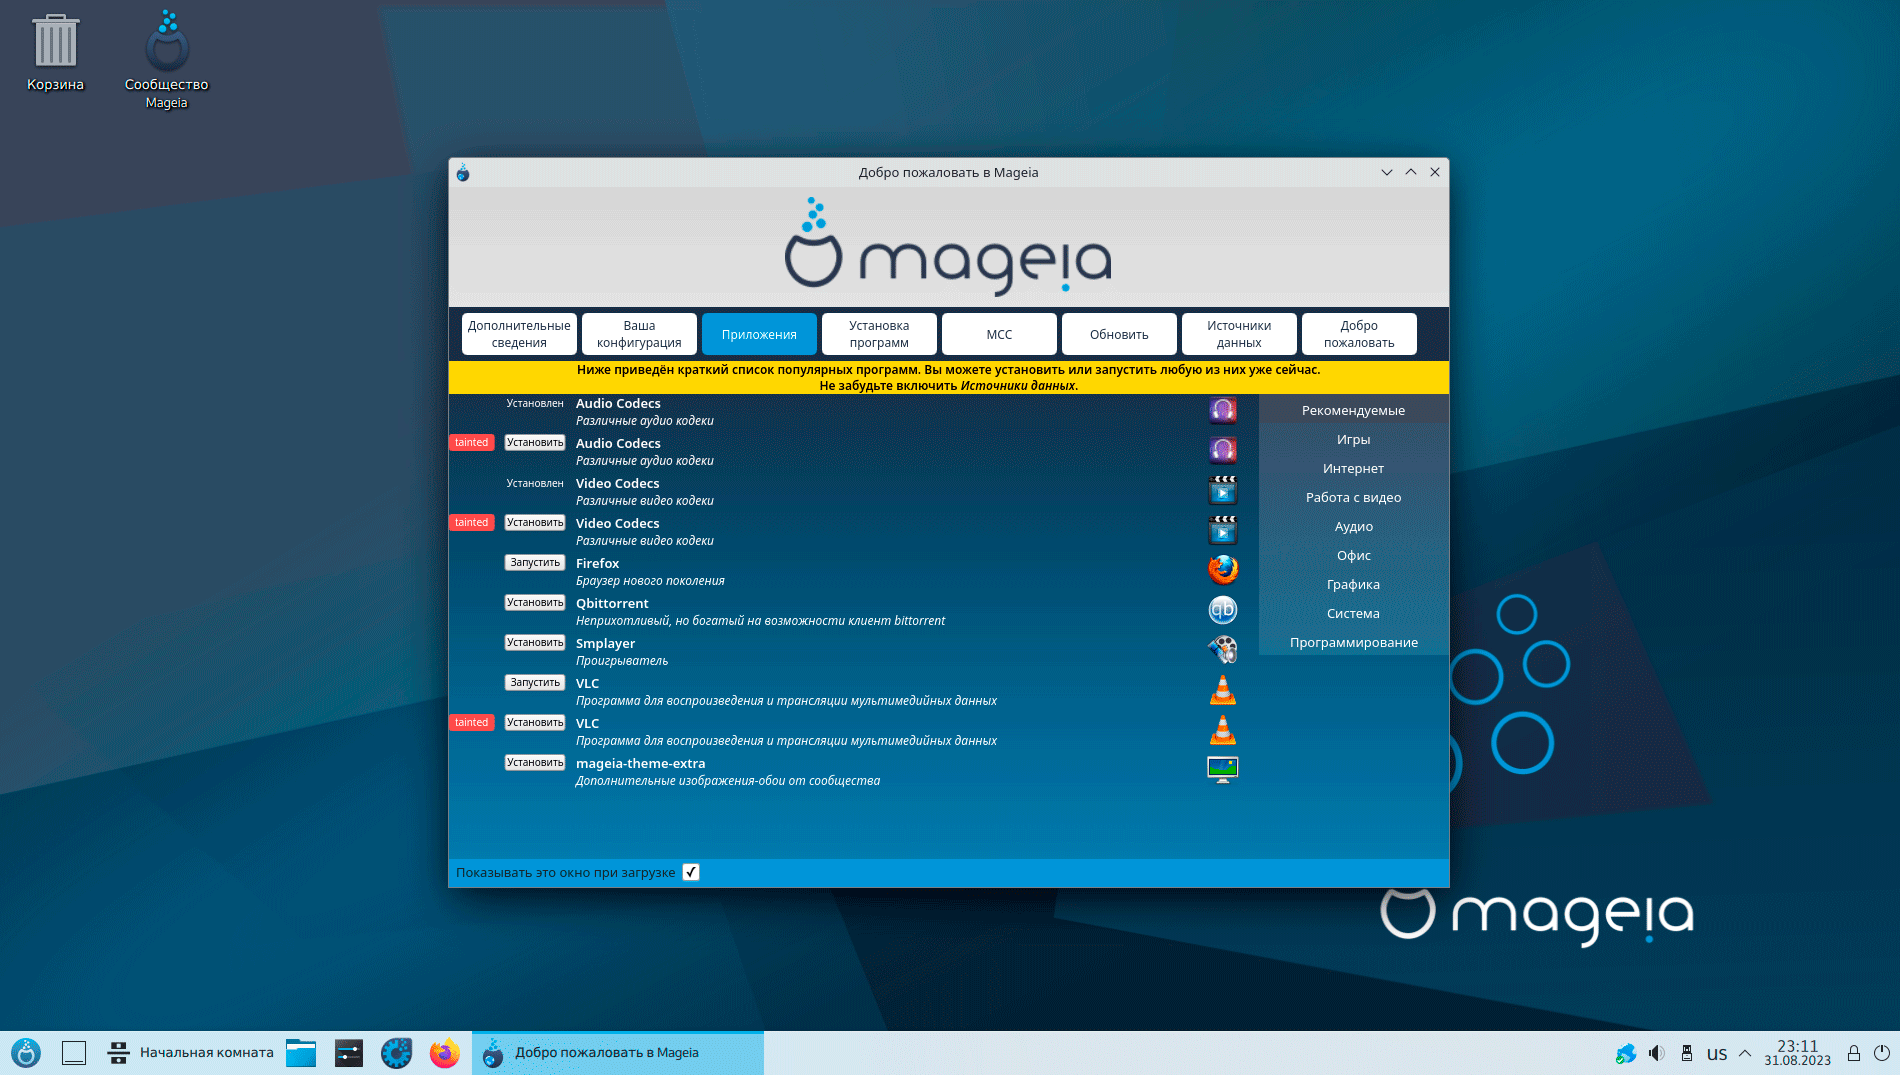Click the Qbittorrent application name
The width and height of the screenshot is (1900, 1075).
point(612,603)
